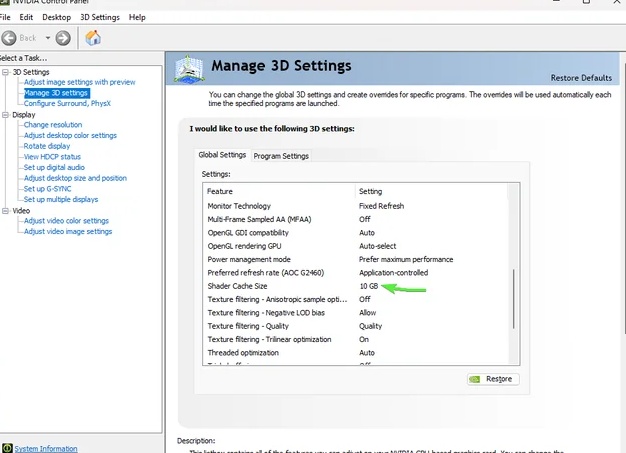Screen dimensions: 626x453
Task: Switch to the Program Settings tab
Action: point(281,156)
